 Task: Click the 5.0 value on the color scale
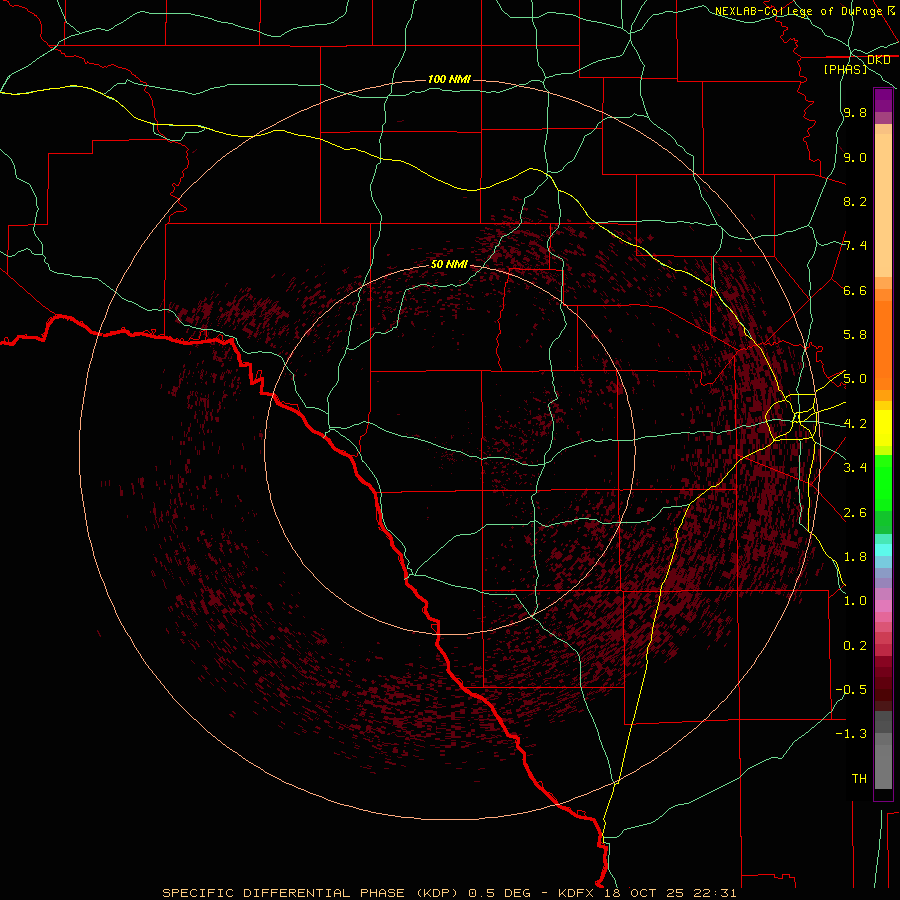click(855, 379)
